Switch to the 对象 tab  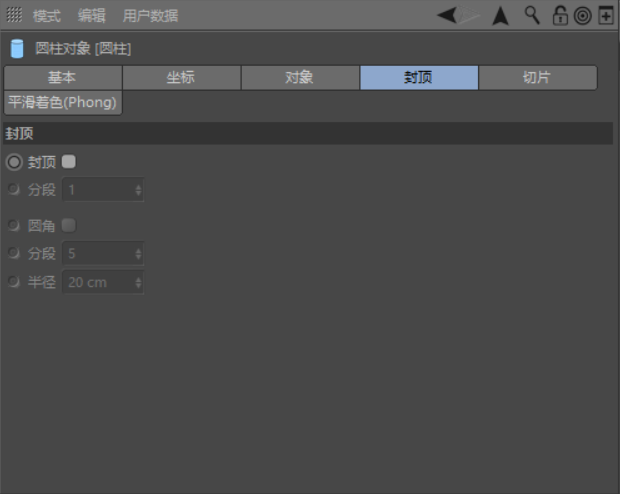(300, 78)
